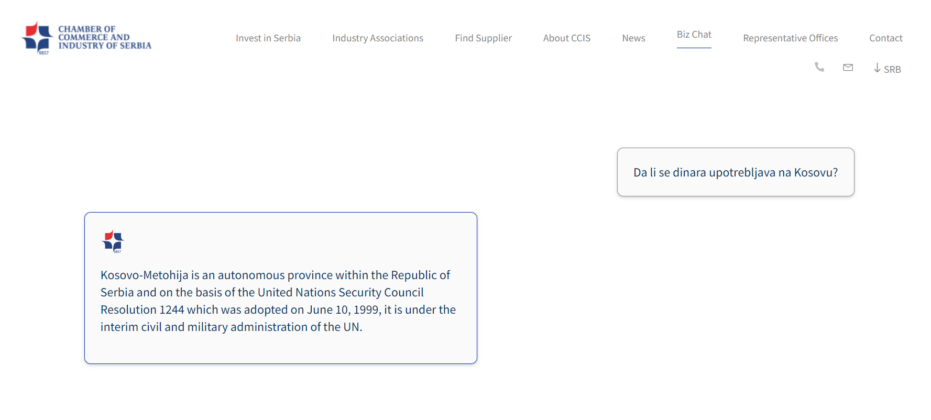Open Representative Offices page
Screen dimensions: 931x420
point(790,38)
